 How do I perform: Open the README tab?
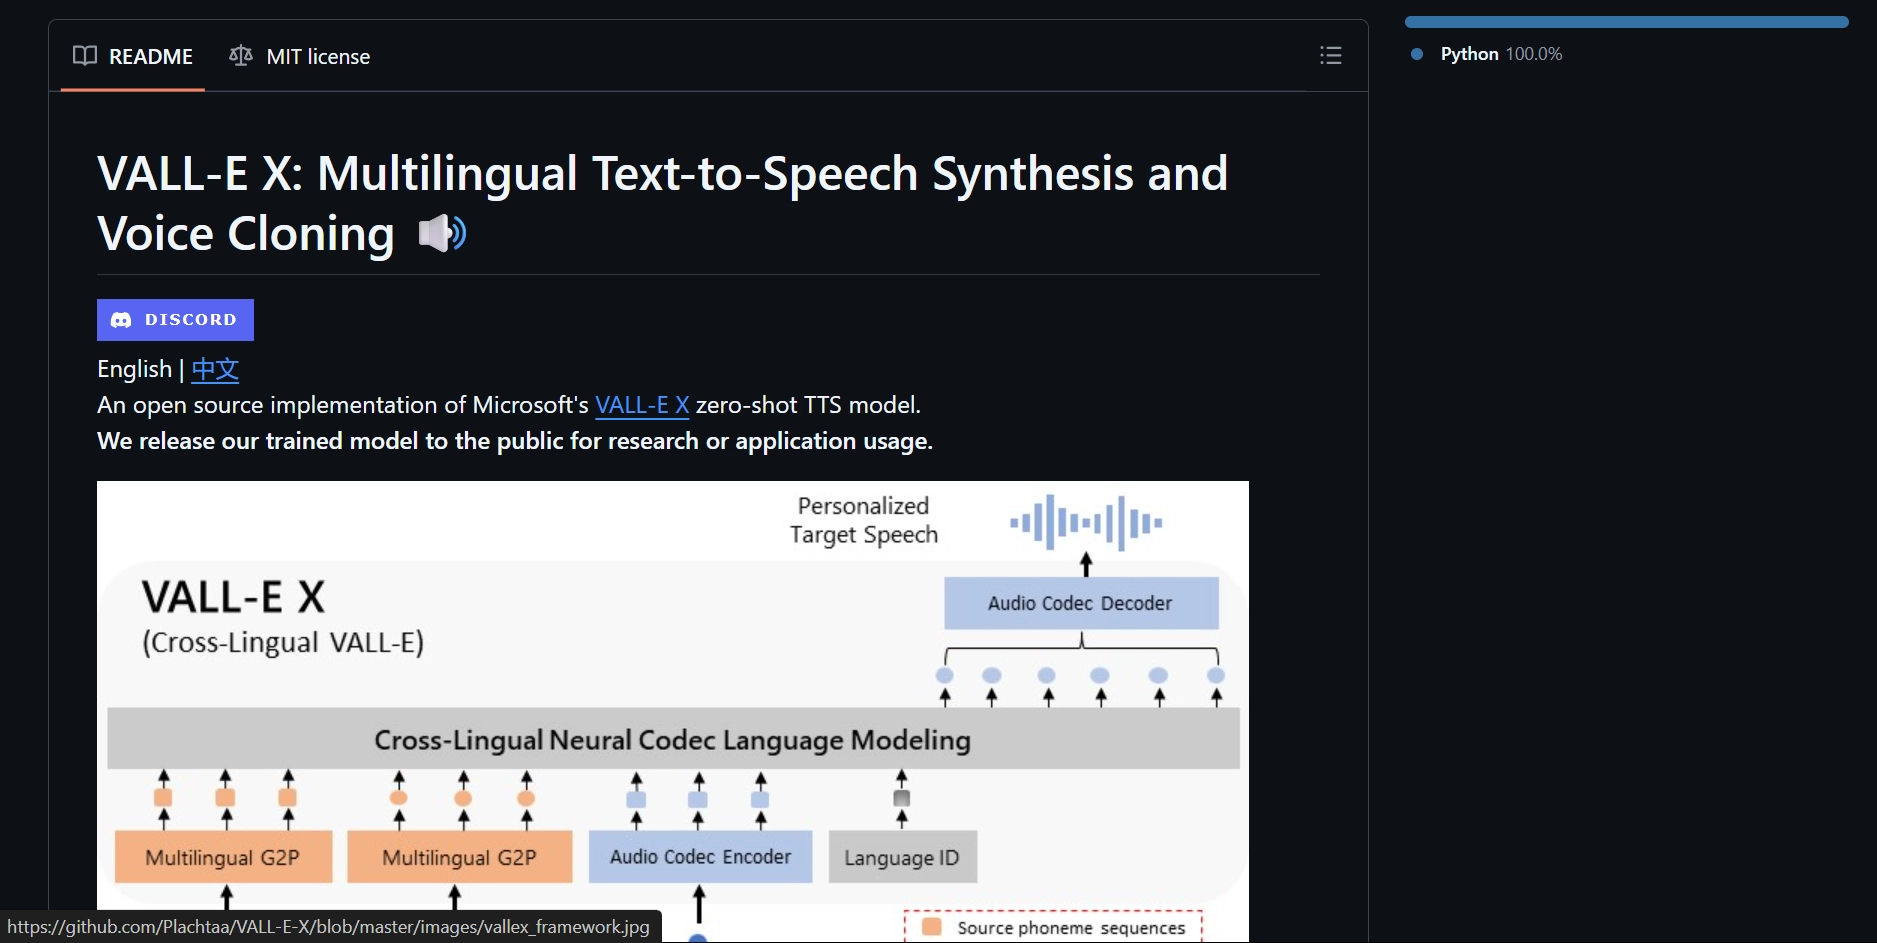coord(133,57)
